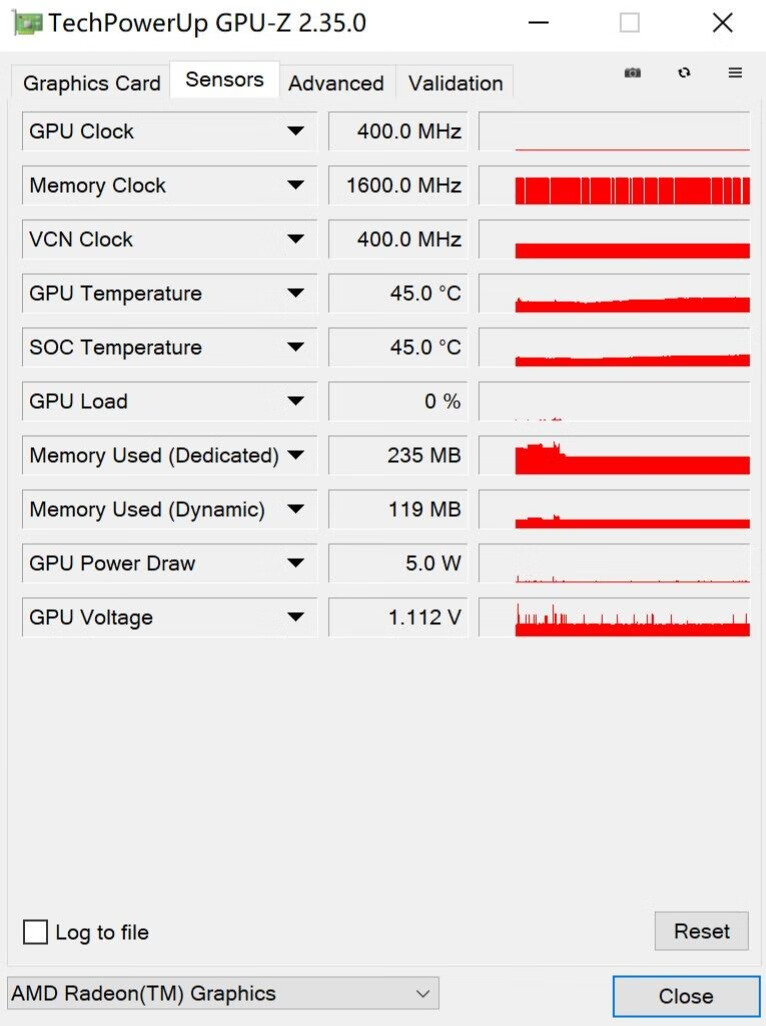
Task: Click the GPU-Z app icon in title bar
Action: pos(27,23)
